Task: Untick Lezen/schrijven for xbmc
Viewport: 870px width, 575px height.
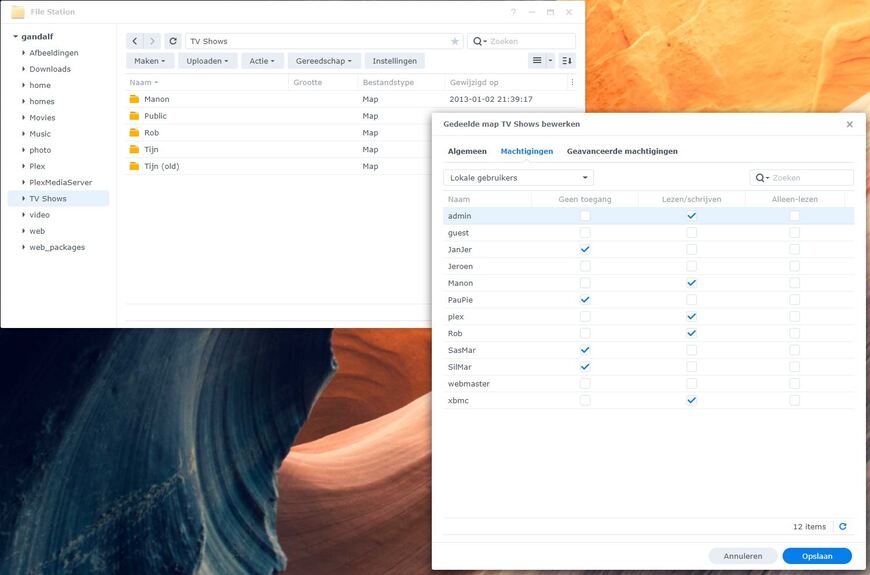Action: (x=691, y=400)
